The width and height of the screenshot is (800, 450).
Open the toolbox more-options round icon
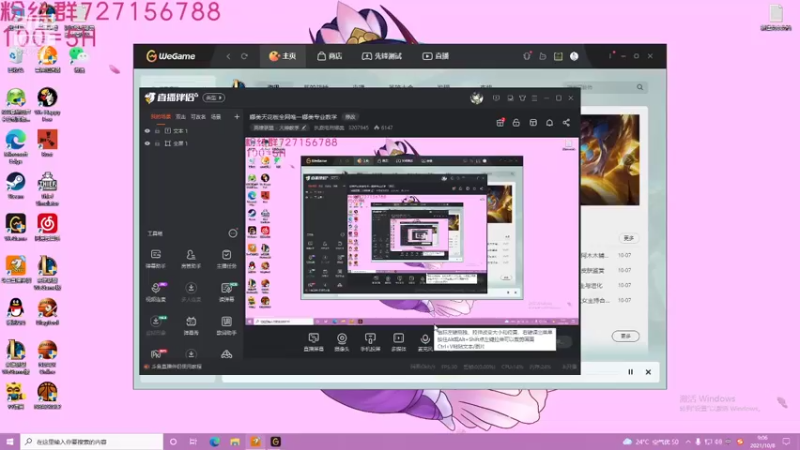click(233, 233)
